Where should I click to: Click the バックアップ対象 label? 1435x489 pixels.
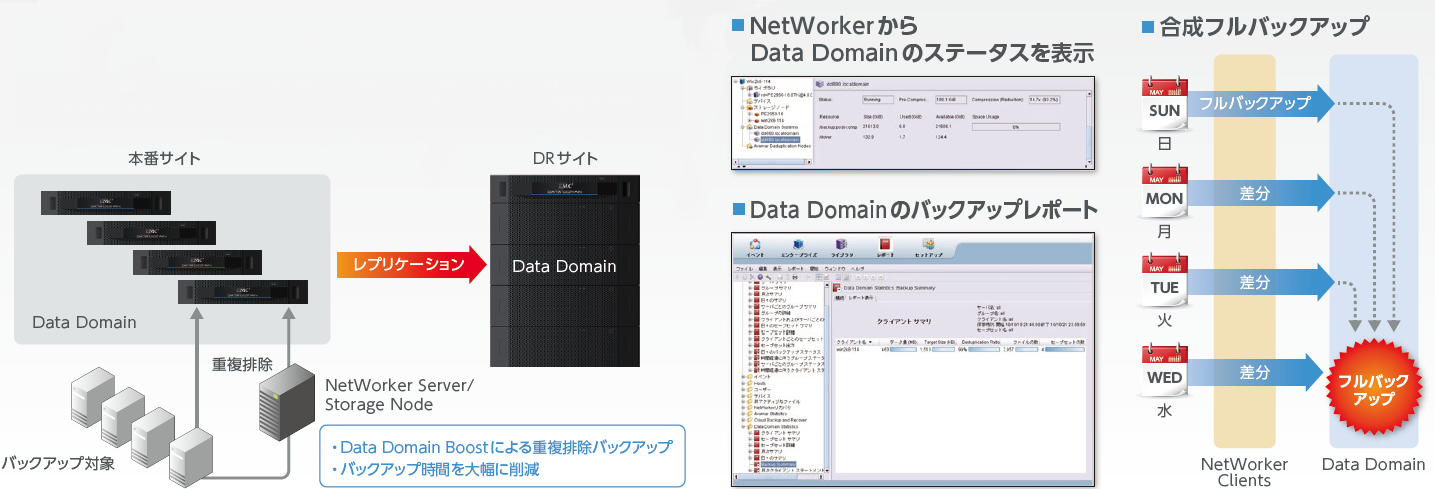click(x=58, y=464)
